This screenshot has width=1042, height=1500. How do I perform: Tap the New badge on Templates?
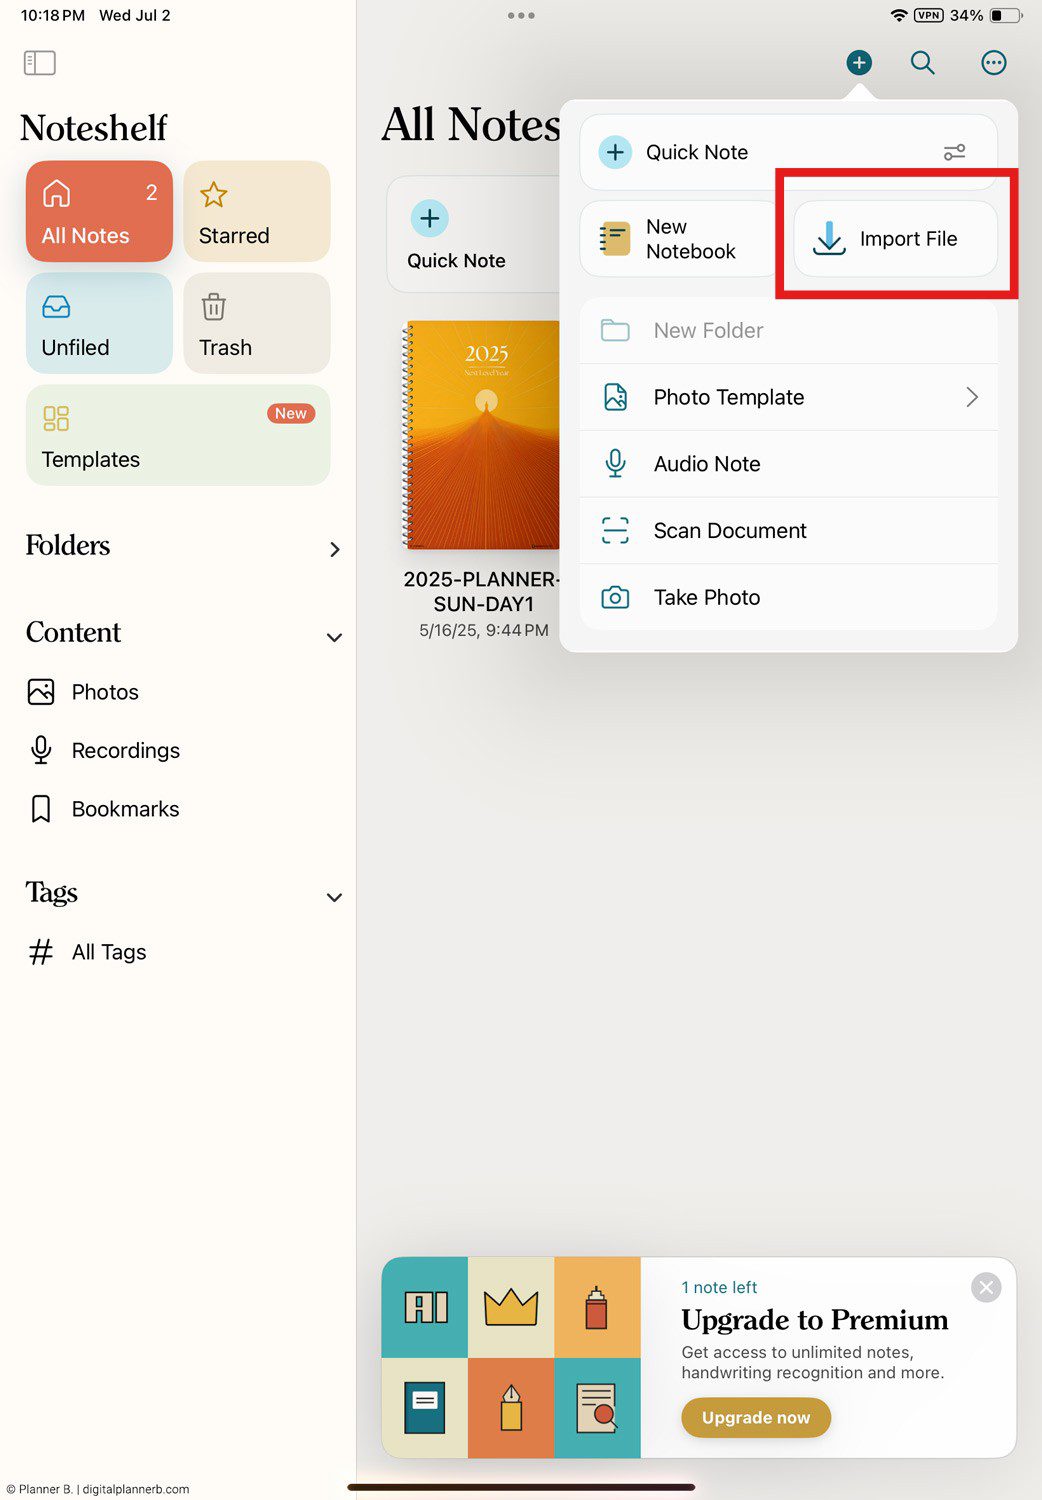291,413
